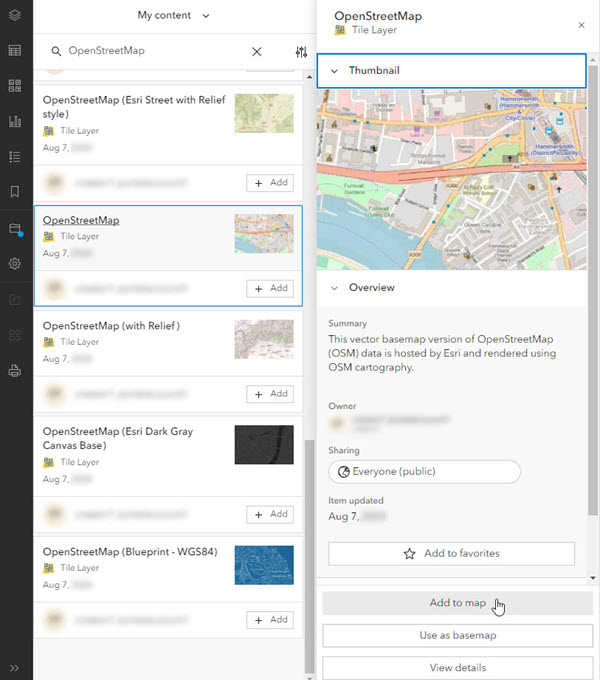Open the Legend list icon in sidebar
Image resolution: width=600 pixels, height=680 pixels.
15,157
